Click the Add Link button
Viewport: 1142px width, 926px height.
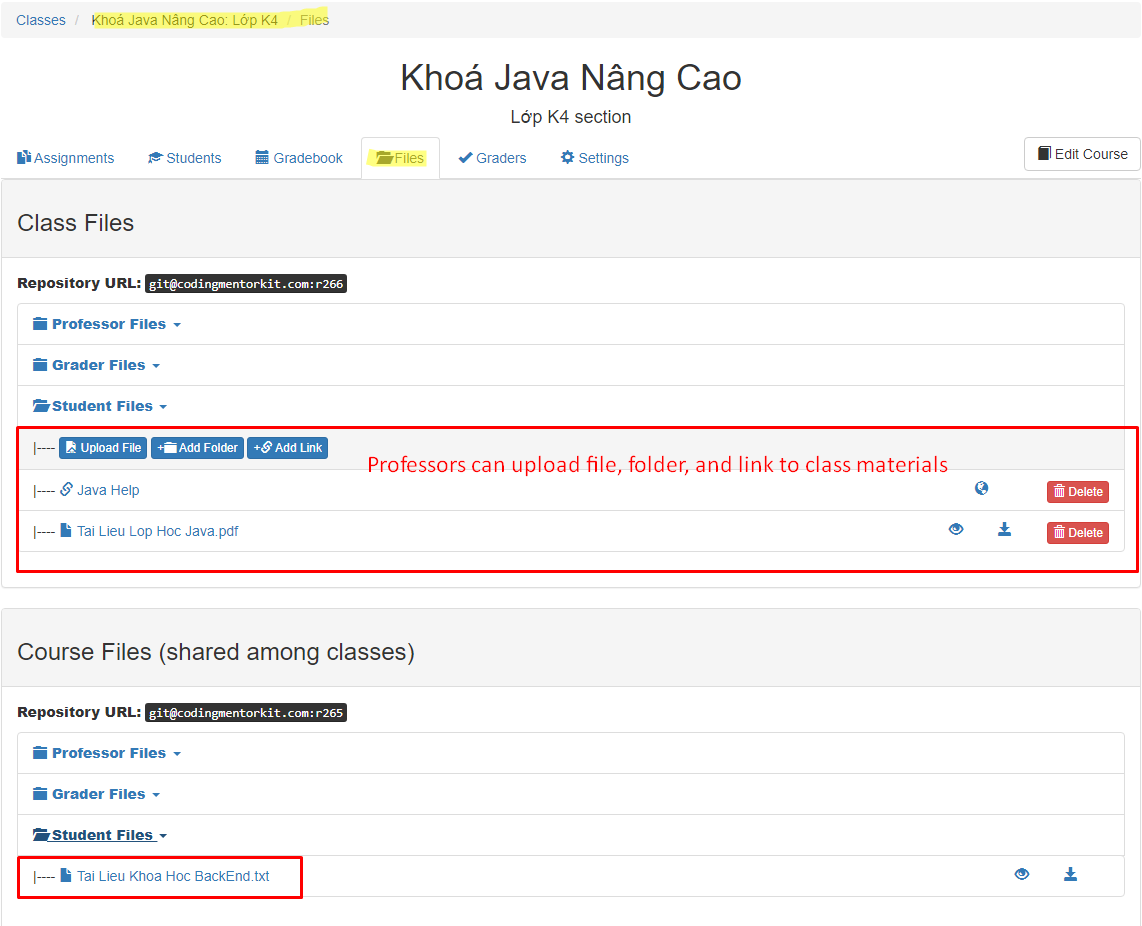pos(288,448)
